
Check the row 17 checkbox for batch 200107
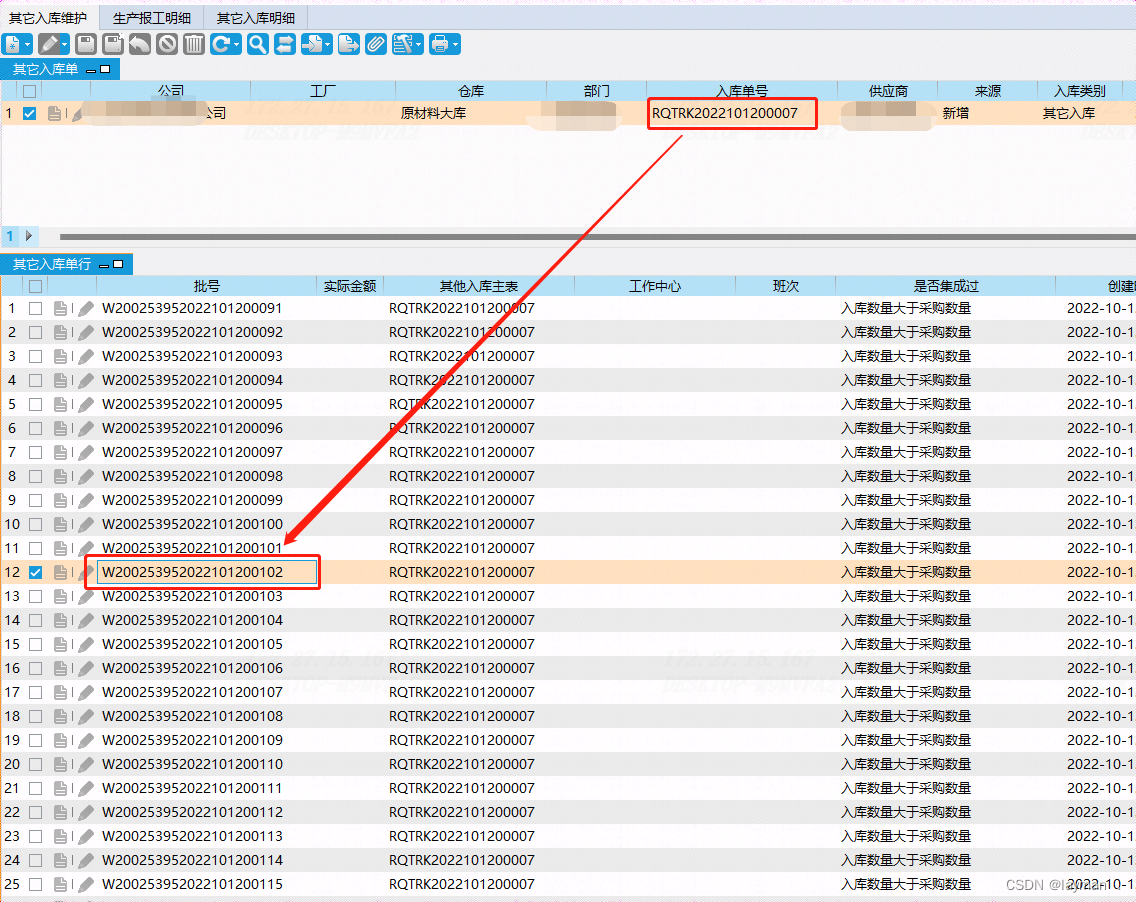[35, 692]
